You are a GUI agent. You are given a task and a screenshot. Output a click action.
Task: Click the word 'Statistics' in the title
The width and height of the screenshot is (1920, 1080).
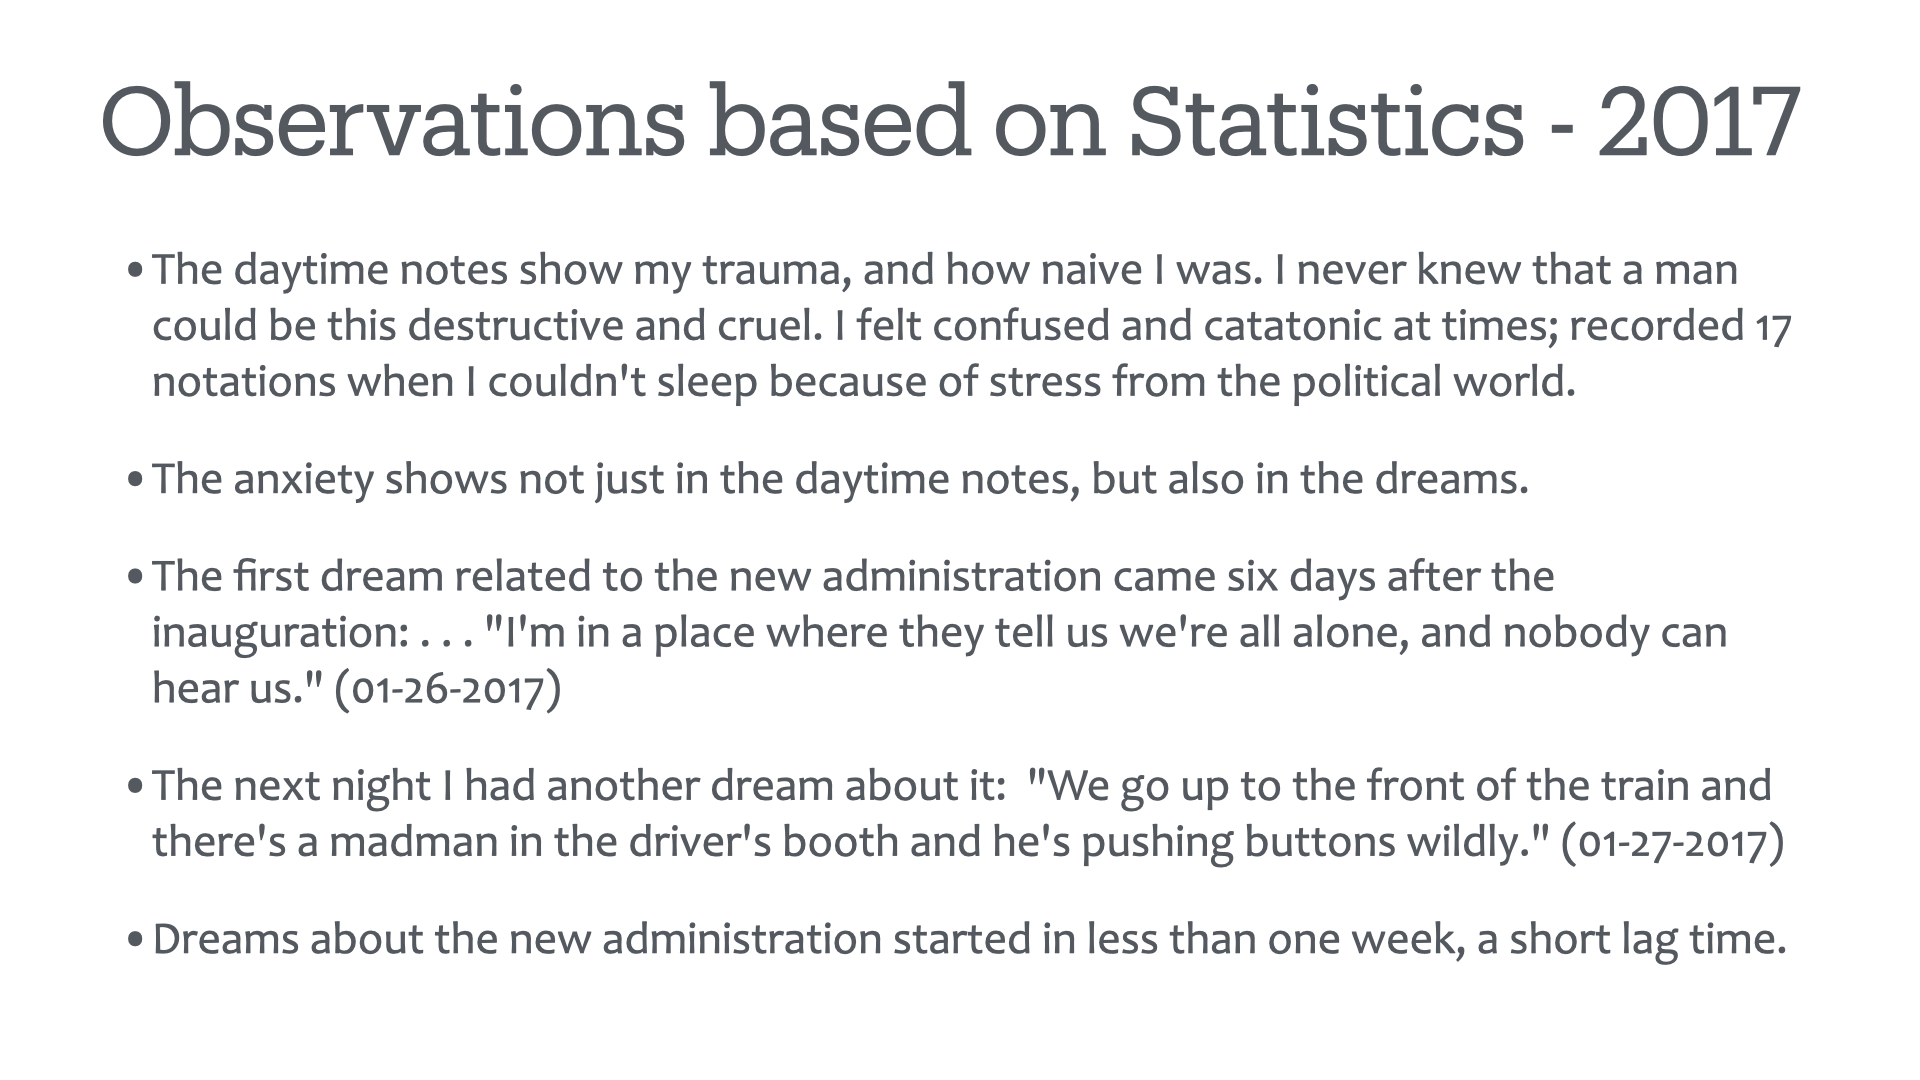(x=1326, y=123)
